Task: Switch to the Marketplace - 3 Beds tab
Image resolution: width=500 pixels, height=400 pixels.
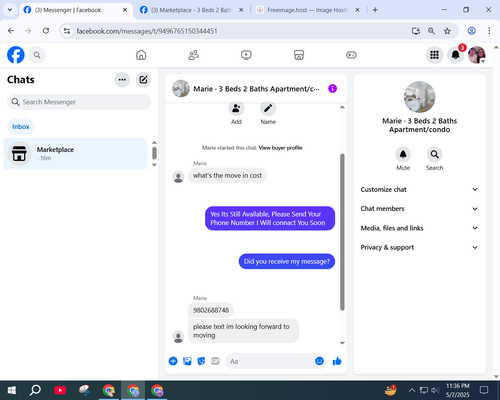Action: click(x=192, y=10)
